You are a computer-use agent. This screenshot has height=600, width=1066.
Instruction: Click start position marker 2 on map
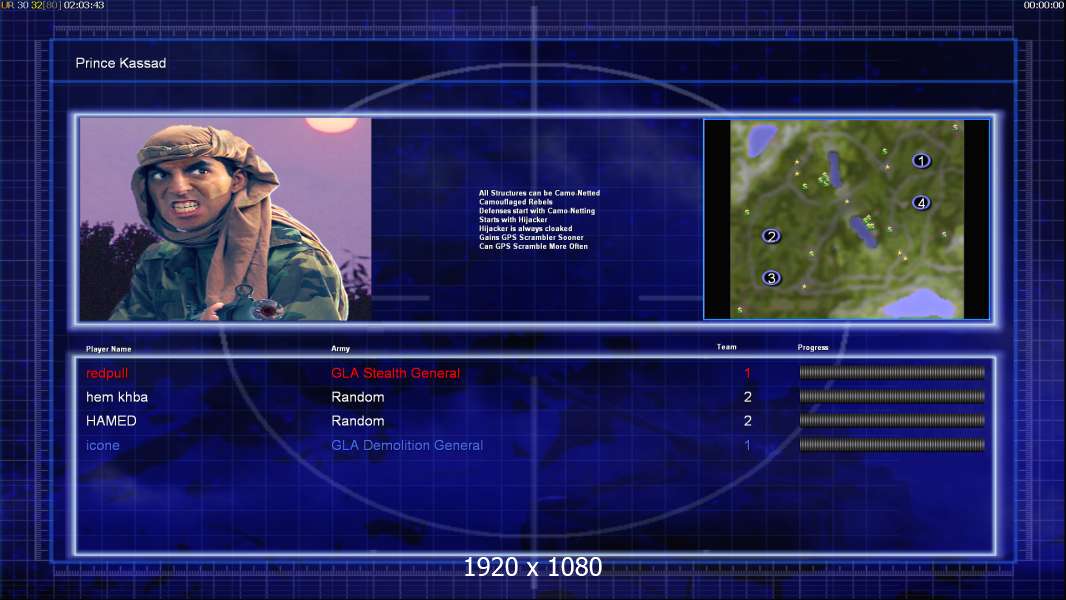pos(771,236)
